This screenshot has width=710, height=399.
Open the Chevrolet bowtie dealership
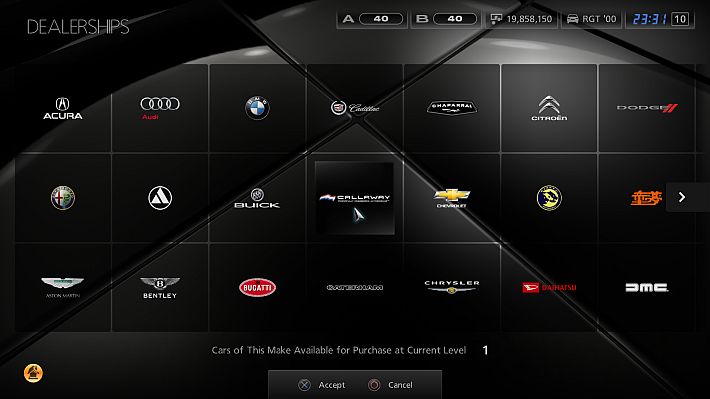coord(451,198)
